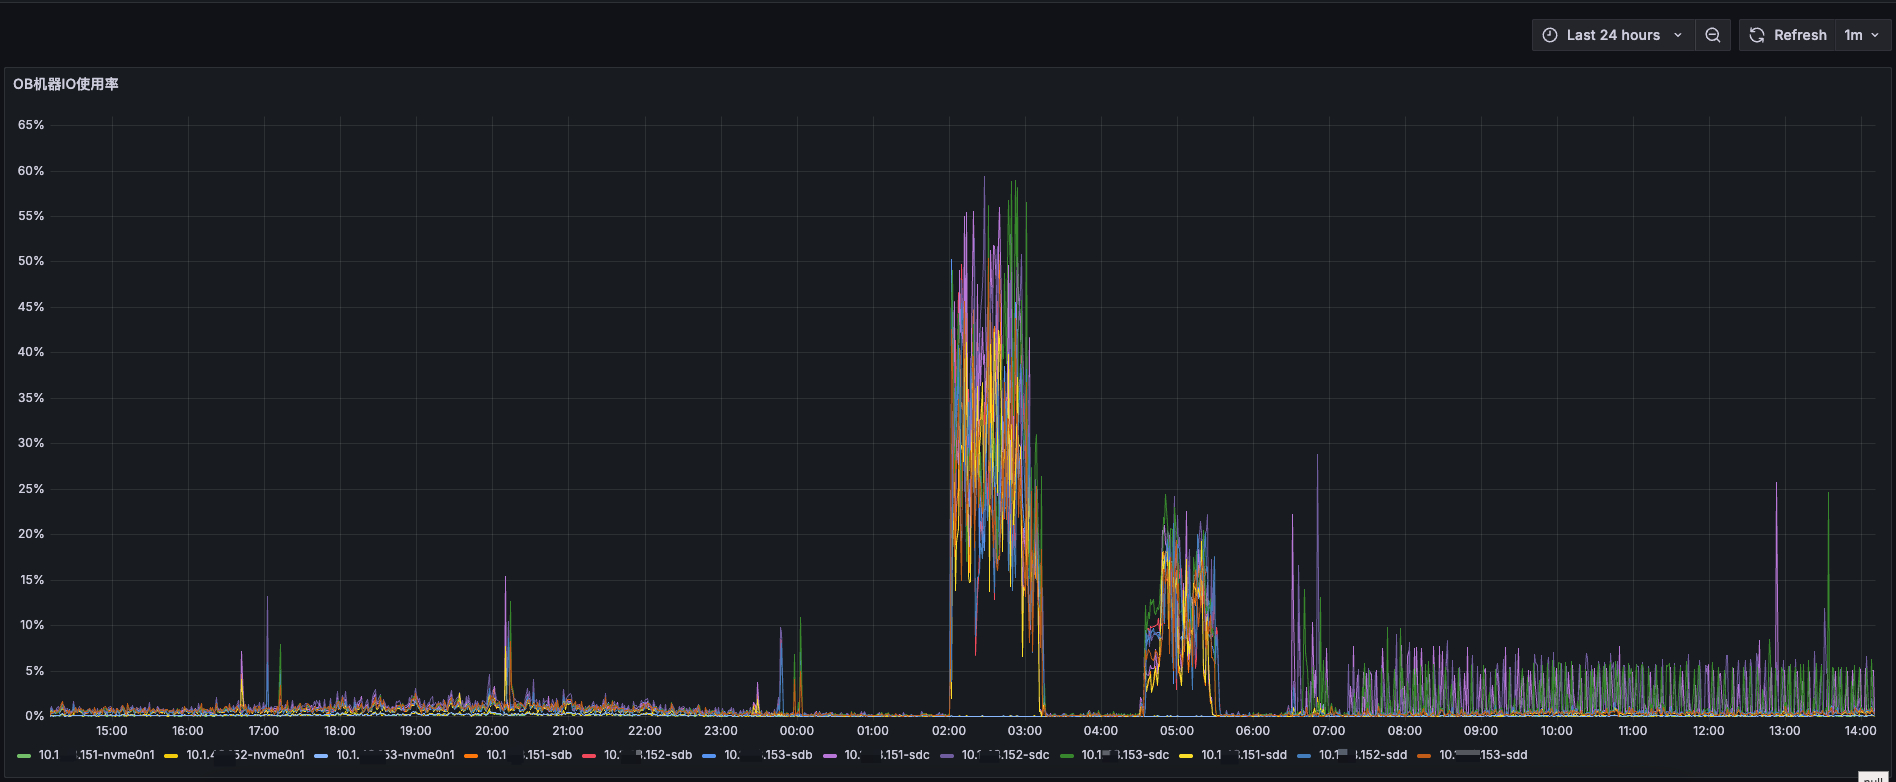This screenshot has height=782, width=1896.
Task: Click the 153-sdb legend label
Action: [768, 755]
